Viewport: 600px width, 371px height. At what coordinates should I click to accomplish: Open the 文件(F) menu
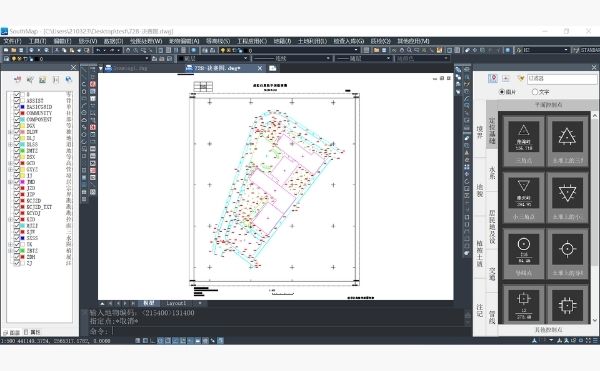(x=13, y=41)
